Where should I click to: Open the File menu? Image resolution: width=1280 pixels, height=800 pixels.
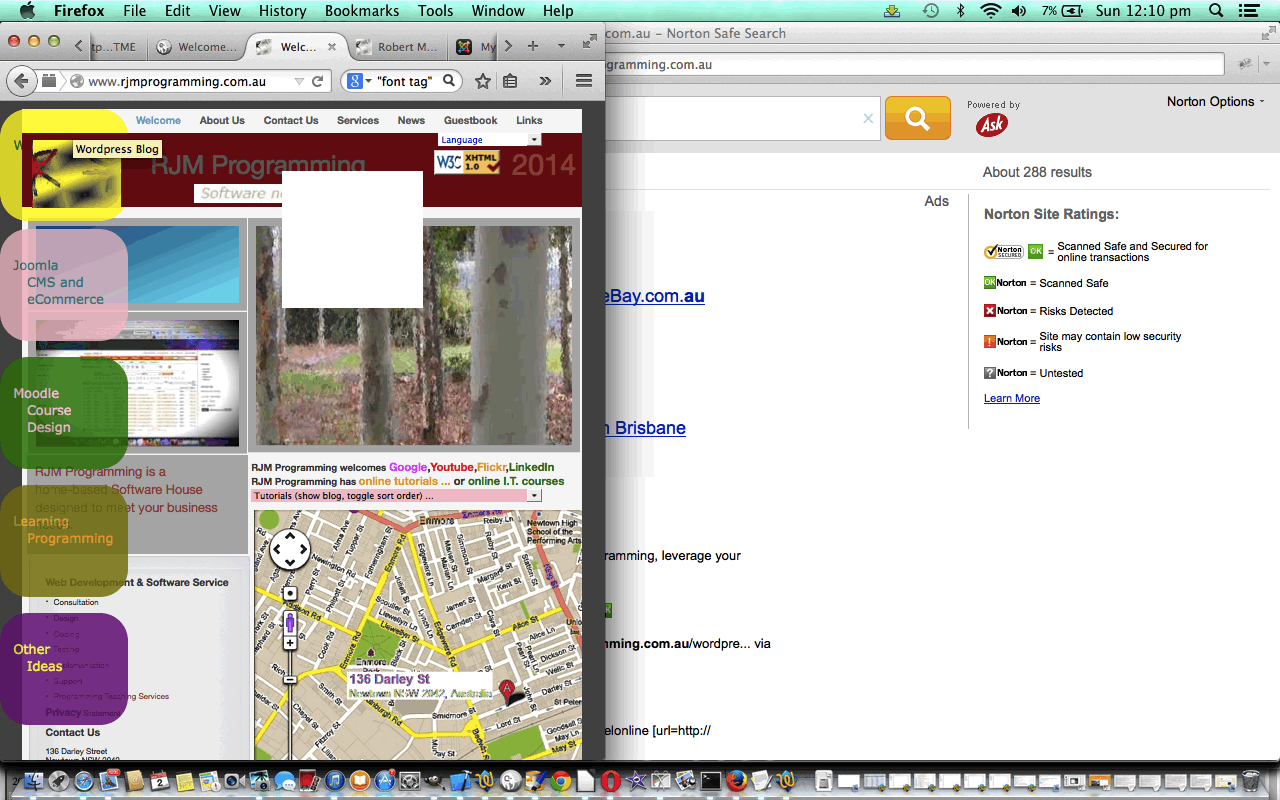(x=134, y=11)
